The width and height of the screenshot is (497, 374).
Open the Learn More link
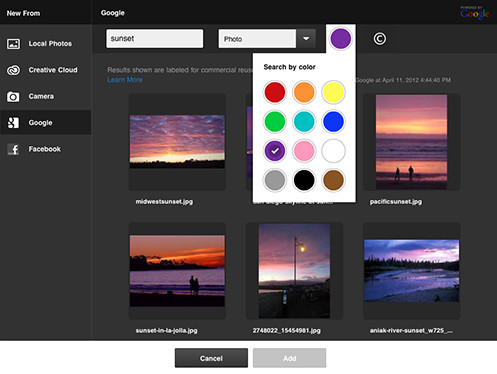click(x=125, y=80)
